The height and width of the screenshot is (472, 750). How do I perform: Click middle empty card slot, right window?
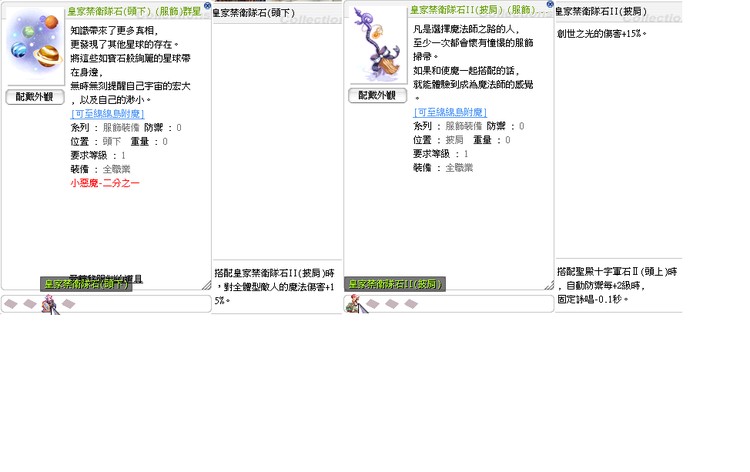[x=392, y=304]
